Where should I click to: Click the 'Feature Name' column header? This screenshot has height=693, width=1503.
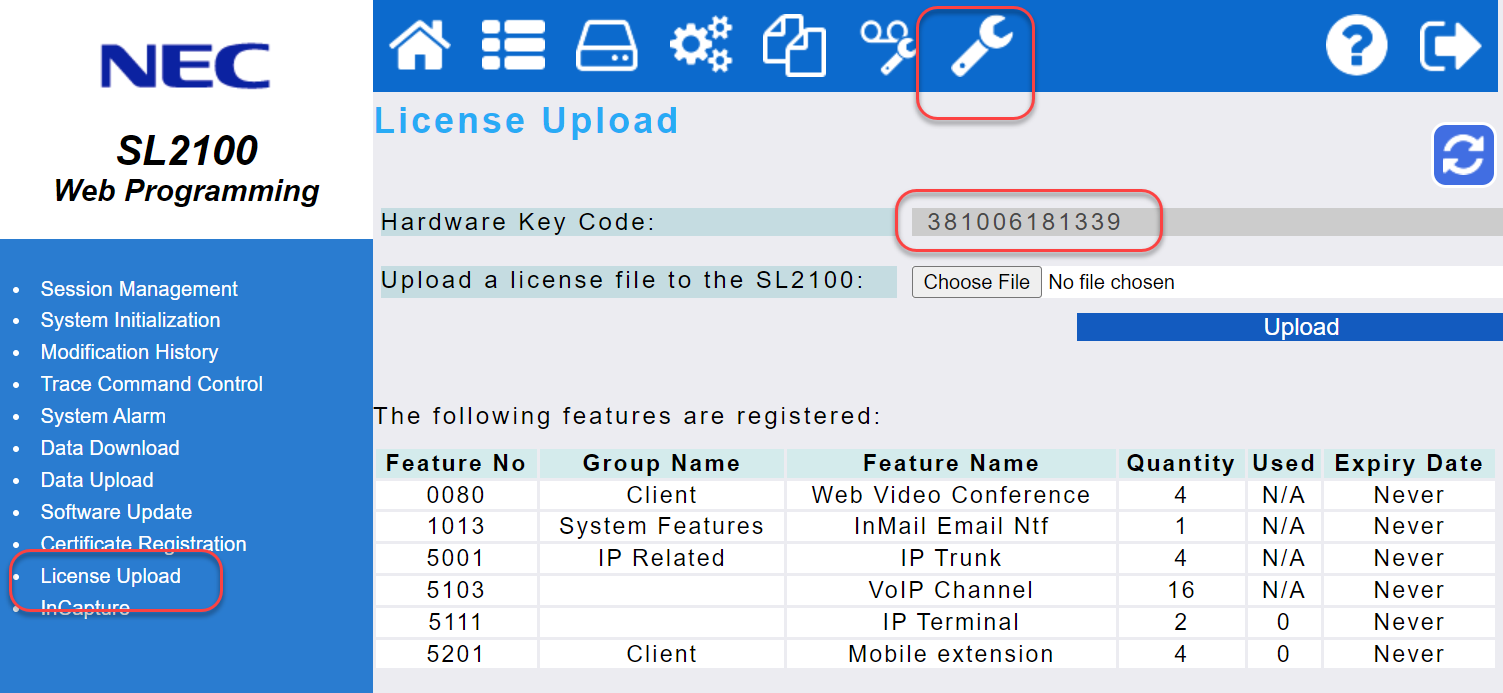tap(951, 463)
